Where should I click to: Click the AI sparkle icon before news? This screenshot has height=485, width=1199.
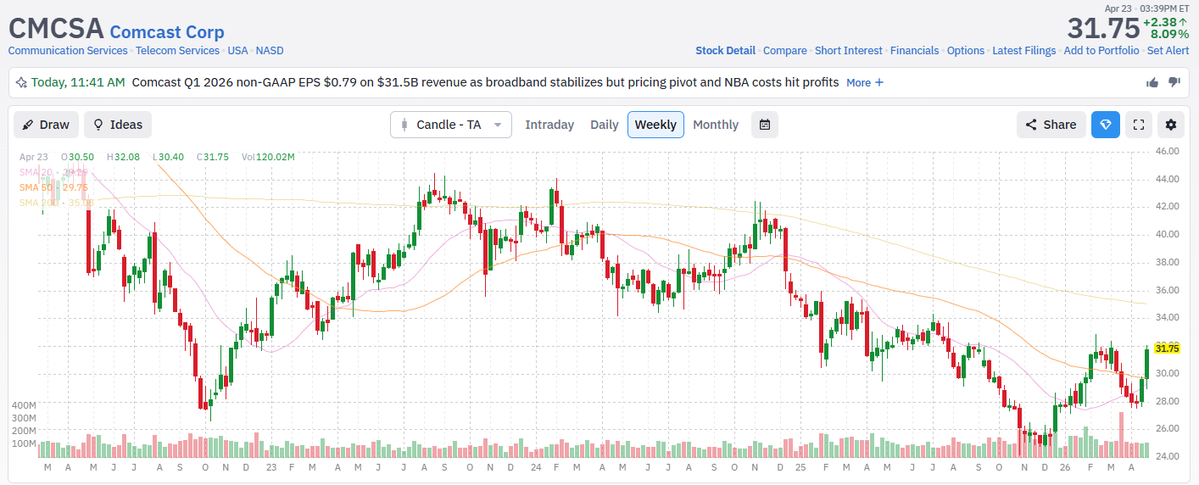pos(21,83)
